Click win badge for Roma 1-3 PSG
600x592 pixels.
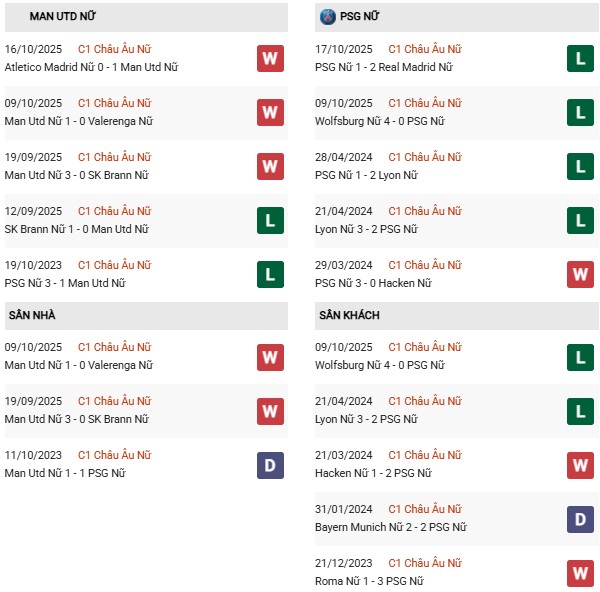point(580,572)
